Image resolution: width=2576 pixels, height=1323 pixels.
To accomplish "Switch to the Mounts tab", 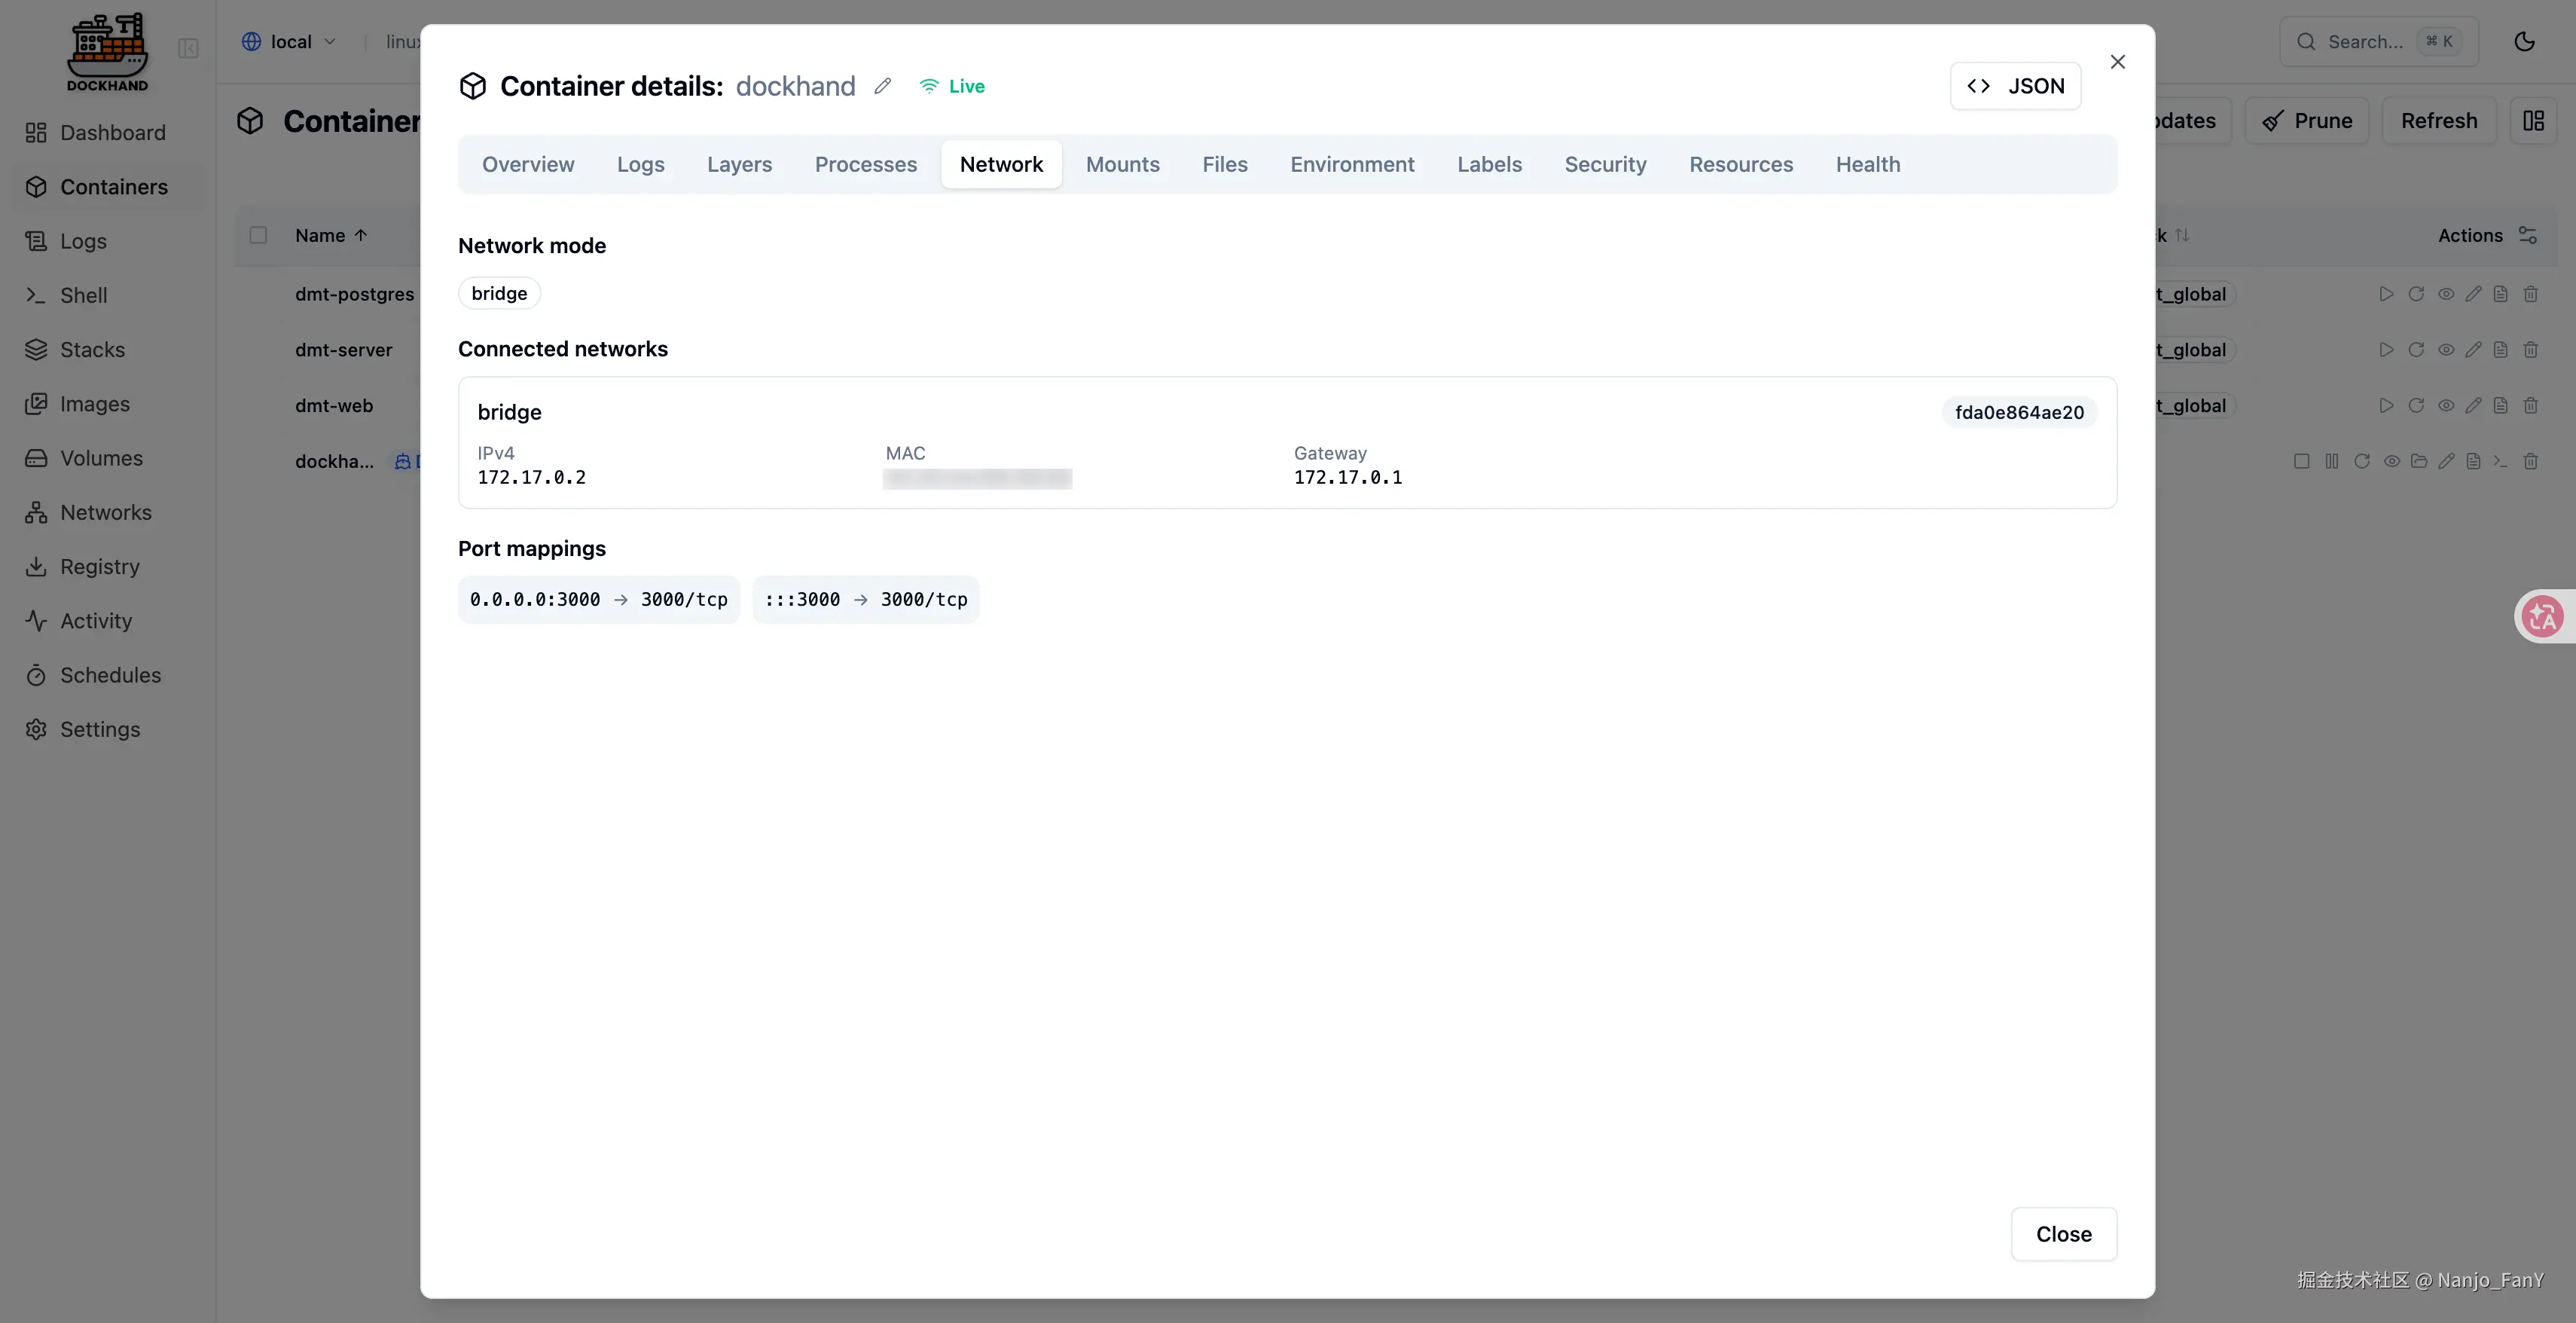I will tap(1122, 164).
